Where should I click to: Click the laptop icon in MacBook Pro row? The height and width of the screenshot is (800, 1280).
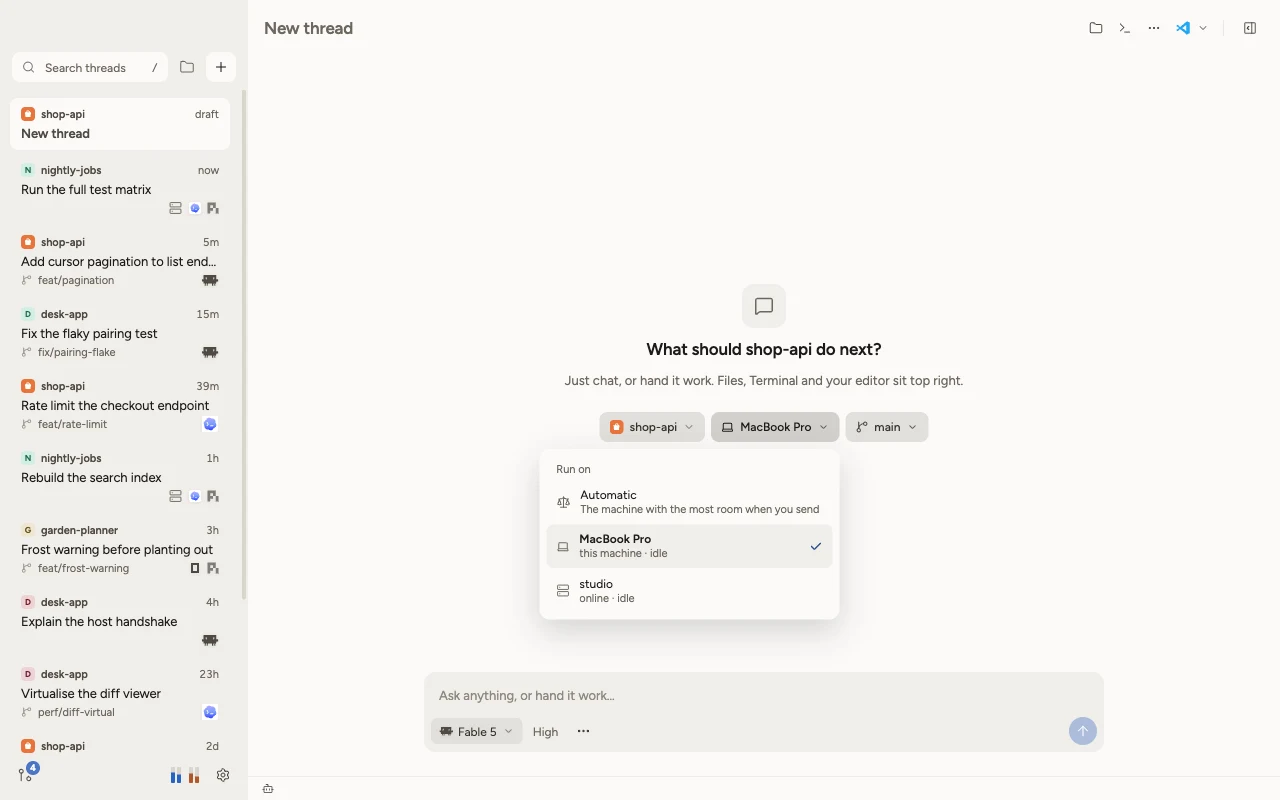pos(563,546)
